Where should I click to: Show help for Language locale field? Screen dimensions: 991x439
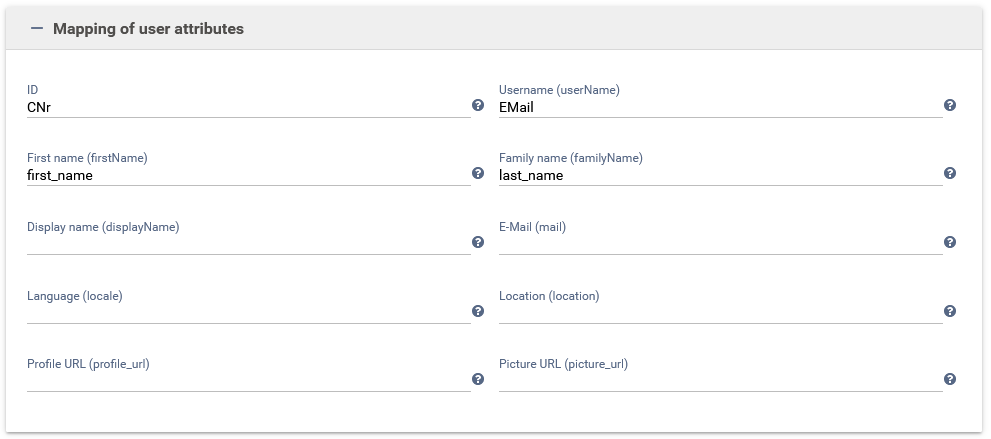point(478,311)
